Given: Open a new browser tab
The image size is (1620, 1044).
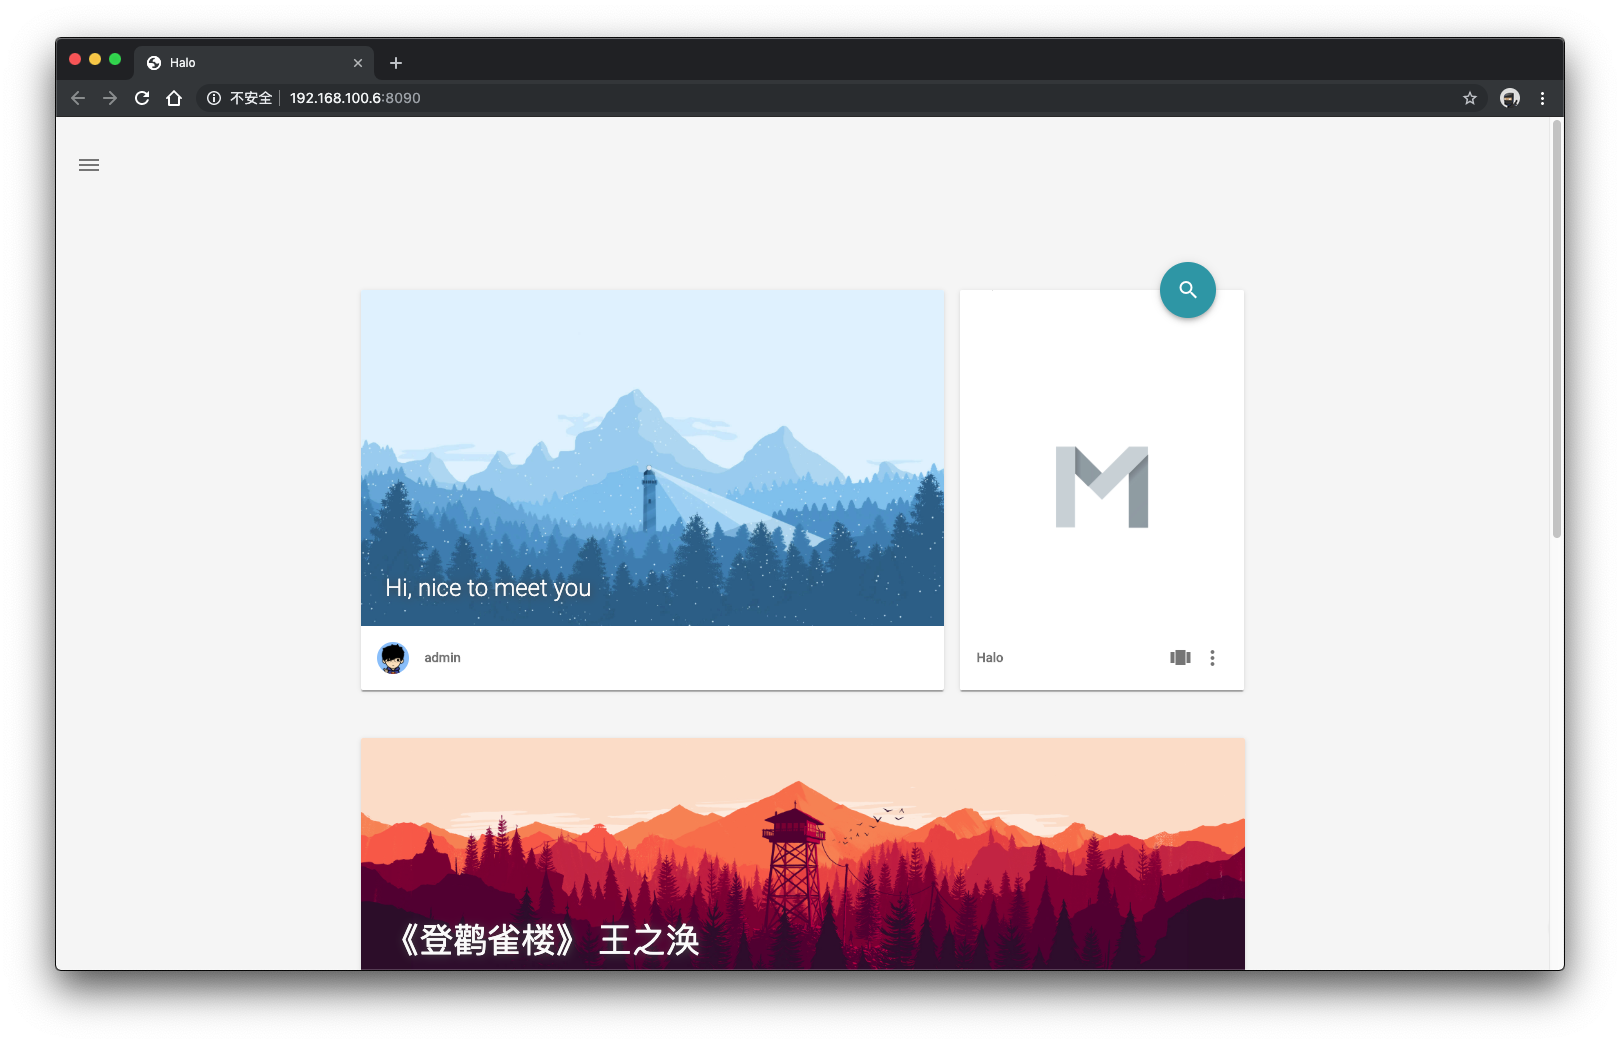Looking at the screenshot, I should [396, 63].
